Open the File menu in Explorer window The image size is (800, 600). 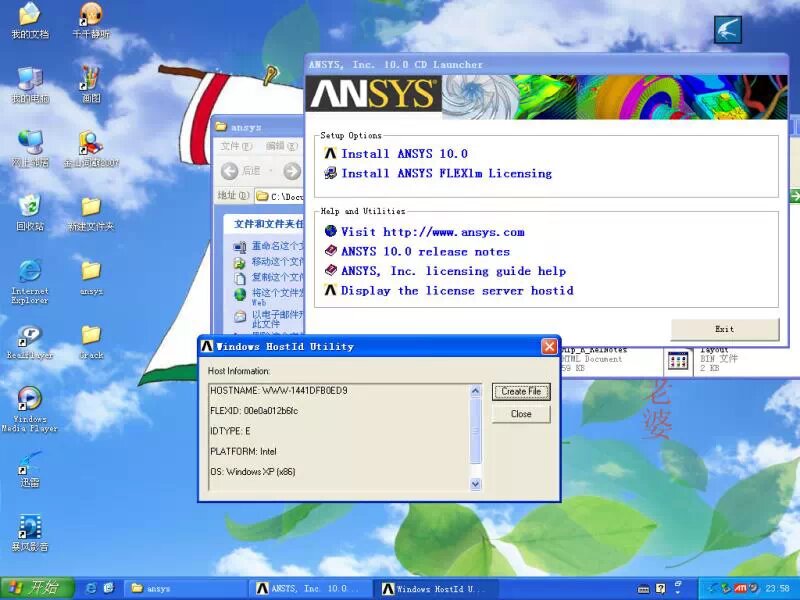tap(230, 146)
